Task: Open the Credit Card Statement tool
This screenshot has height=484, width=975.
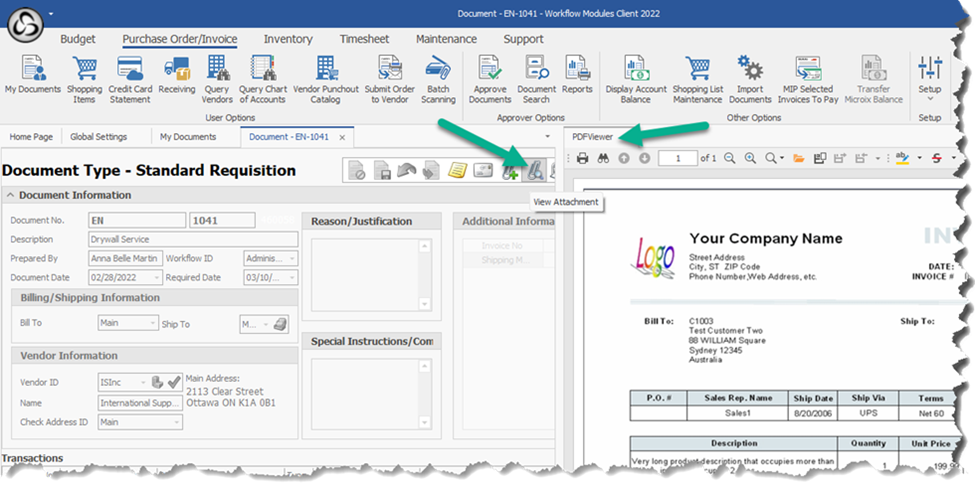Action: tap(130, 79)
